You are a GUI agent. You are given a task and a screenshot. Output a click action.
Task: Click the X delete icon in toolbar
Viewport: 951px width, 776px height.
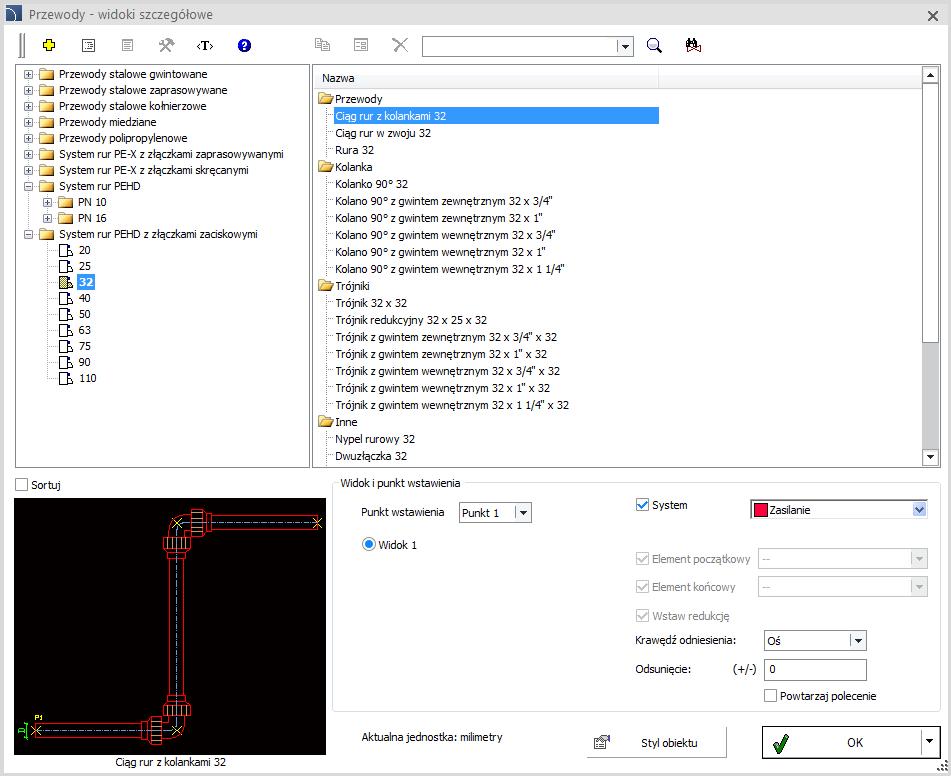click(x=400, y=45)
